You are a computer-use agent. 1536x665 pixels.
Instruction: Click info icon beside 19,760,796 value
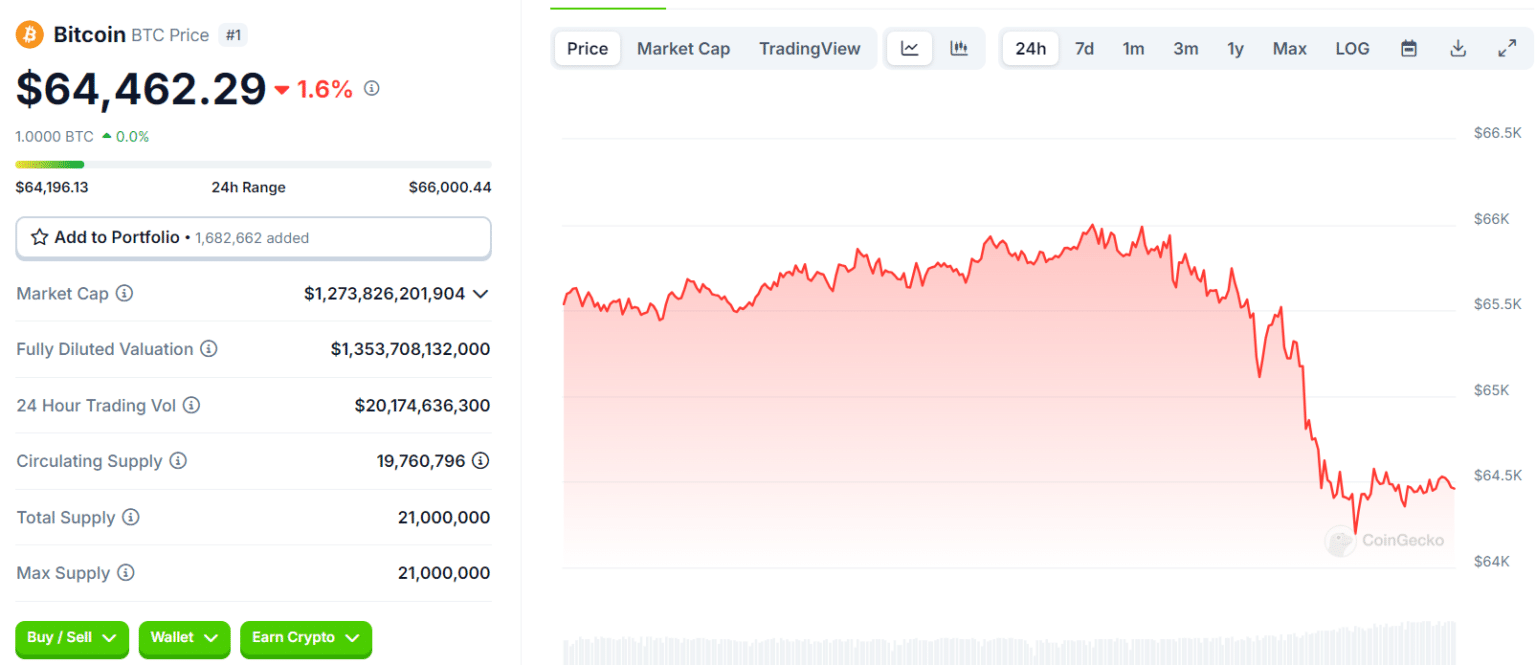(x=481, y=461)
